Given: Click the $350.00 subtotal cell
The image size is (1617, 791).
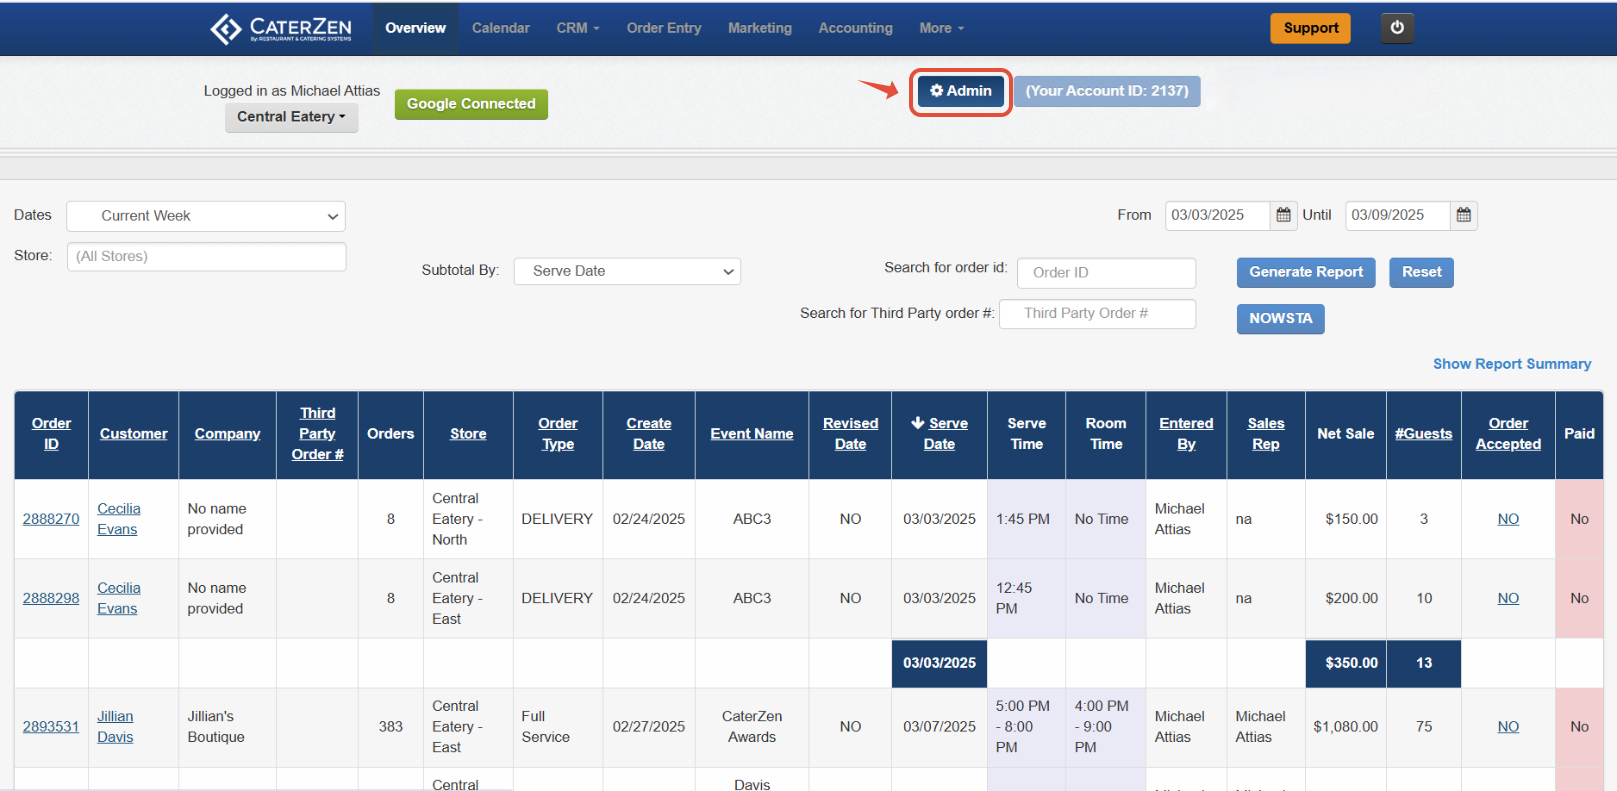Looking at the screenshot, I should tap(1345, 663).
